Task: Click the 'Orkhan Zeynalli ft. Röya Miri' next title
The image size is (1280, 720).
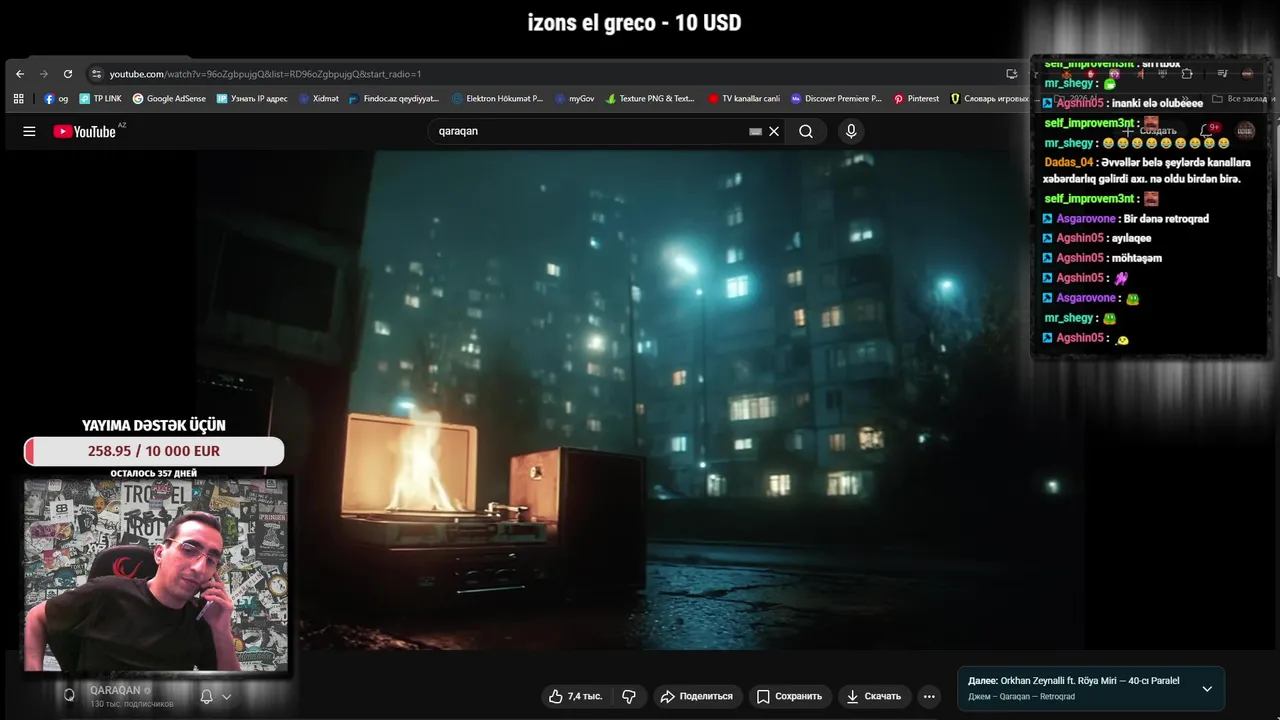Action: 1090,681
